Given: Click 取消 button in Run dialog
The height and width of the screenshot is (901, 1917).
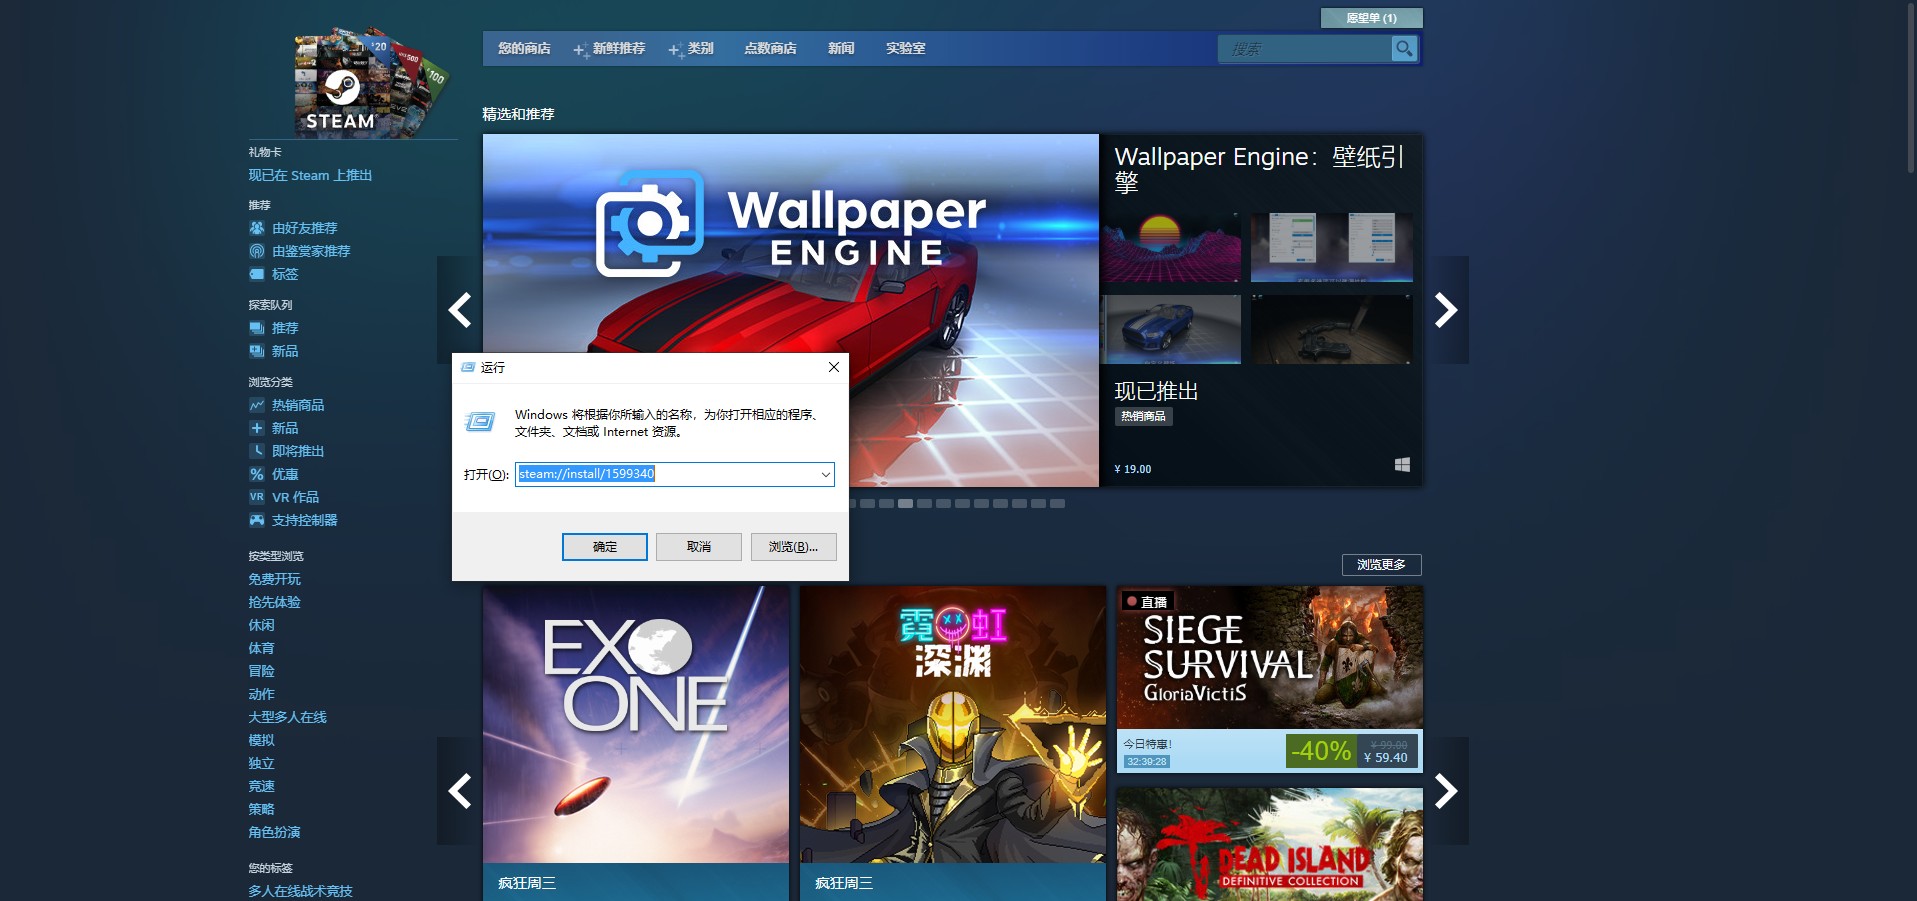Looking at the screenshot, I should coord(699,547).
